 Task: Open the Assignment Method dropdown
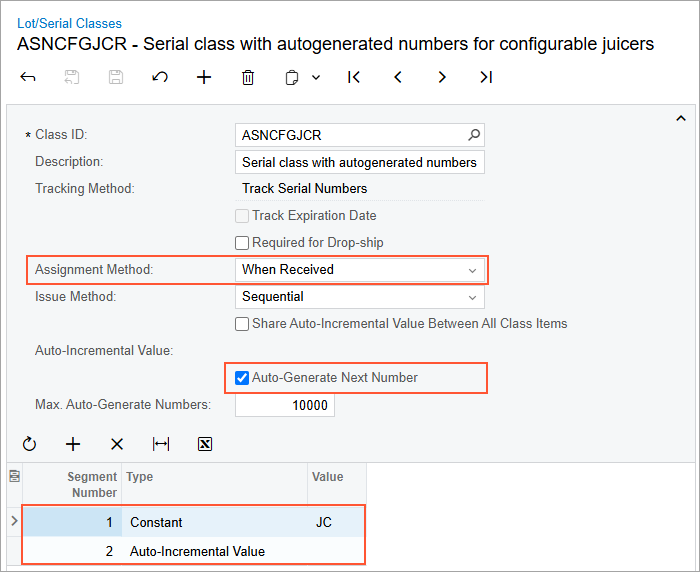pos(472,270)
